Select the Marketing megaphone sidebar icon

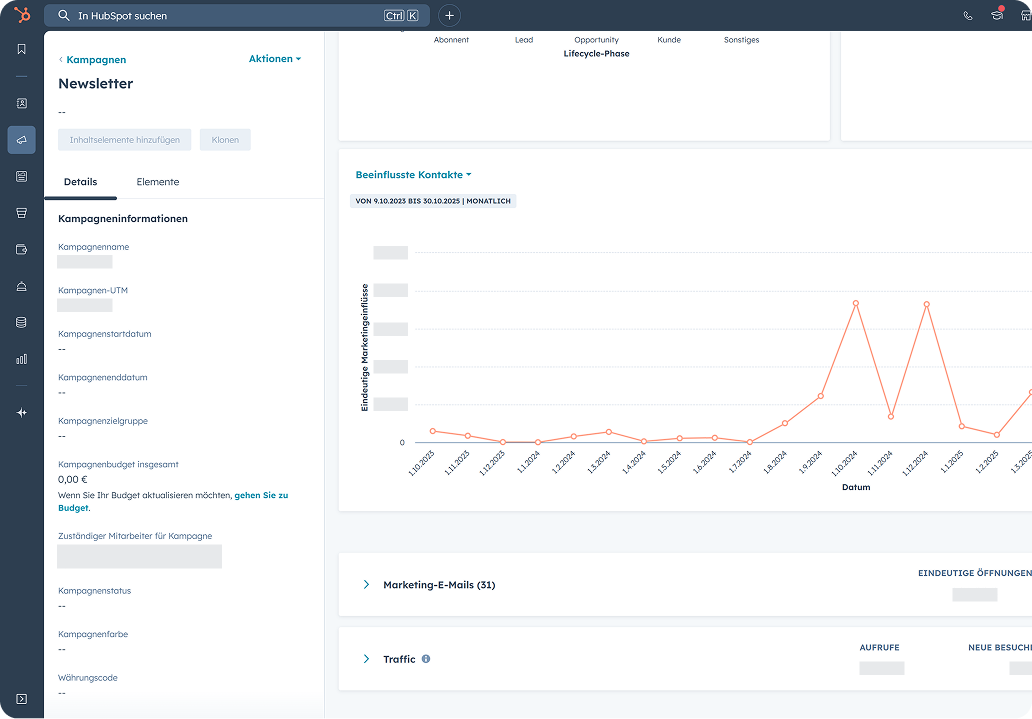tap(22, 140)
